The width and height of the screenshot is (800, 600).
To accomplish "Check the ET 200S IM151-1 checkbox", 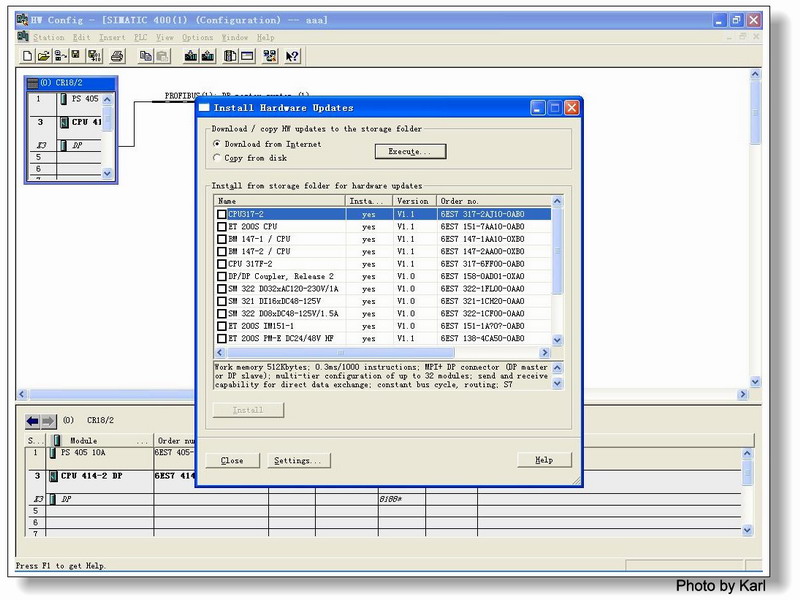I will coord(222,326).
